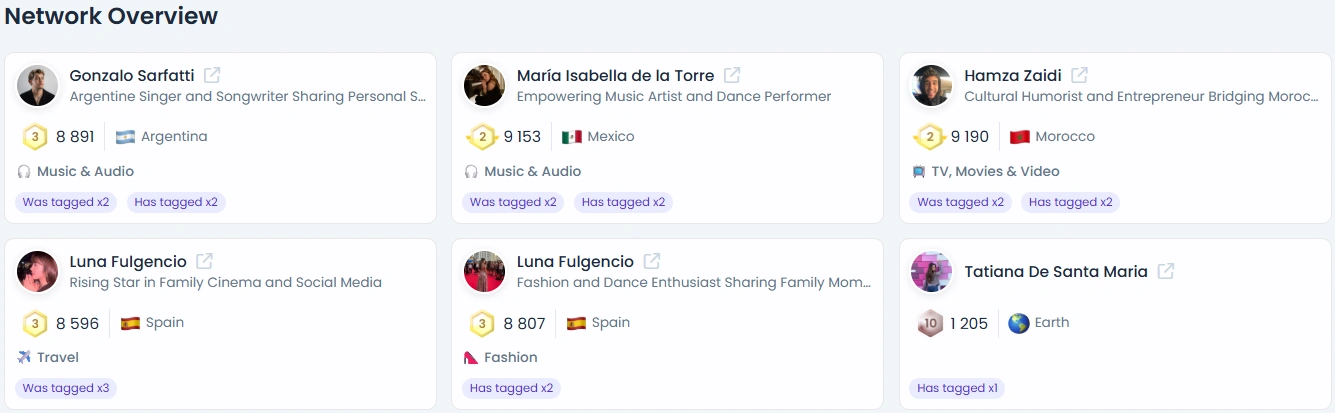Open external link icon beside Gonzalo Sarfatti
This screenshot has height=413, width=1335.
click(x=212, y=75)
